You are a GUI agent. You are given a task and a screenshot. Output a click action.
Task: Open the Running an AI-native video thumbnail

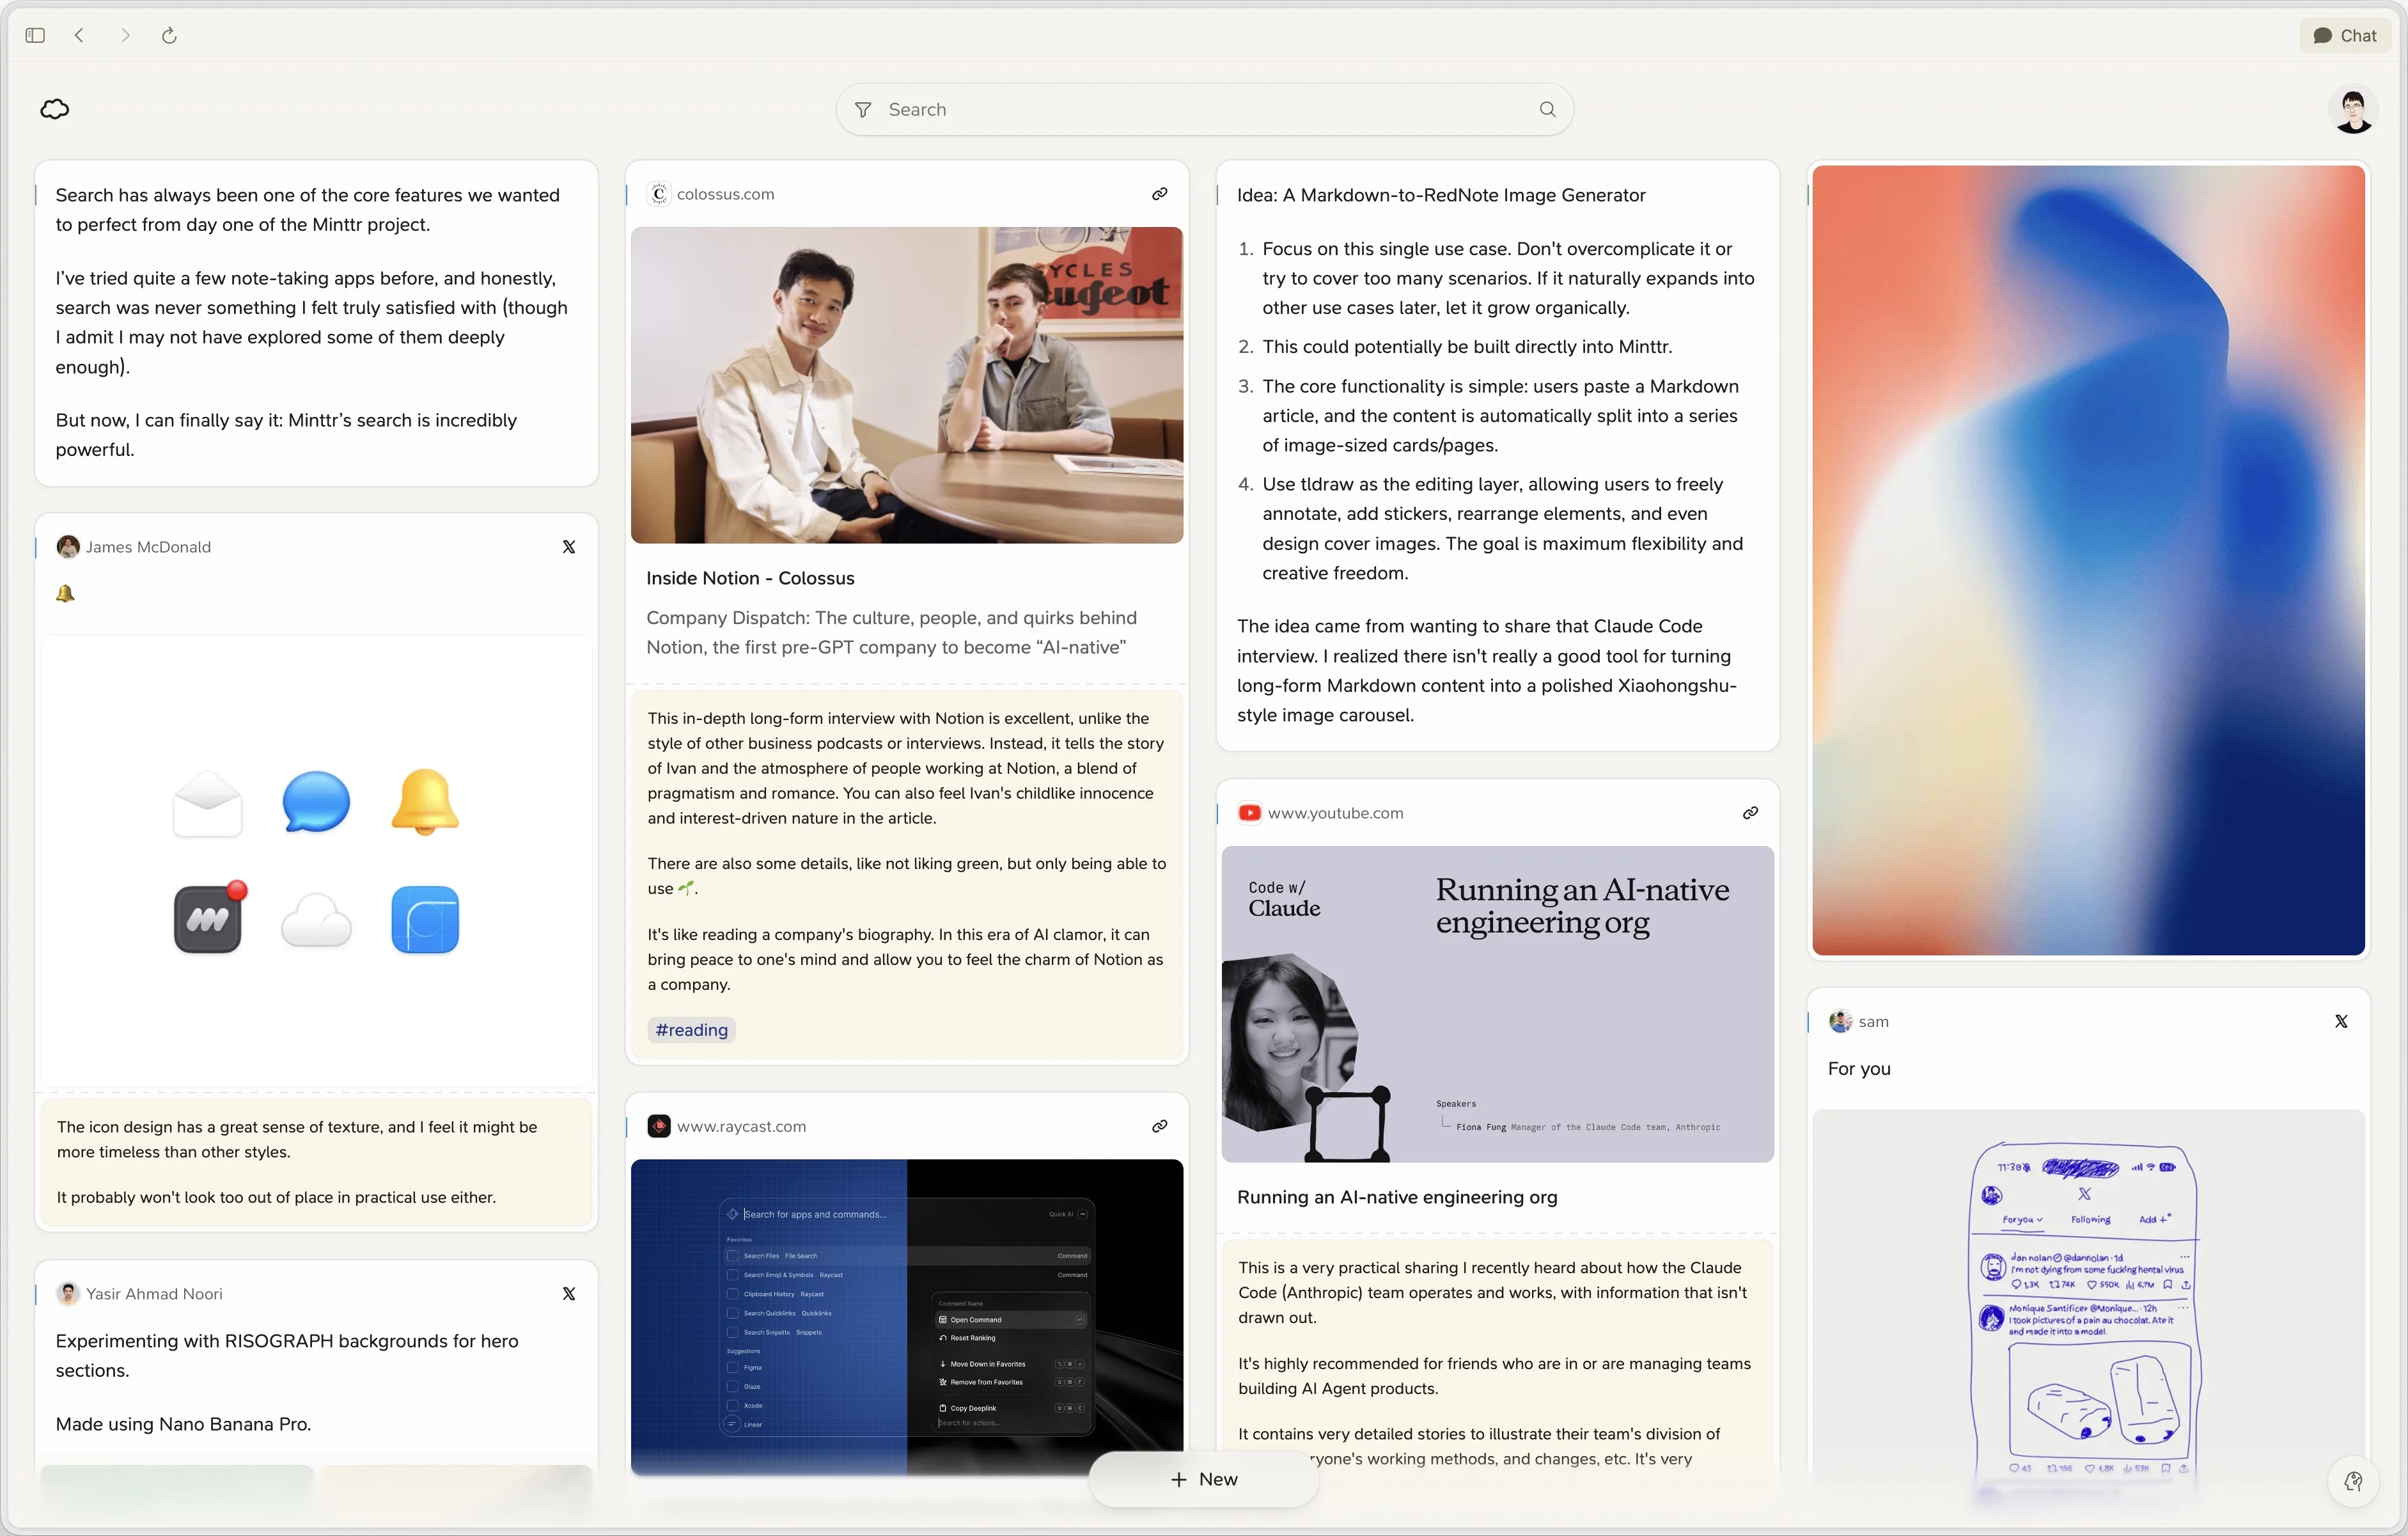[x=1497, y=1004]
